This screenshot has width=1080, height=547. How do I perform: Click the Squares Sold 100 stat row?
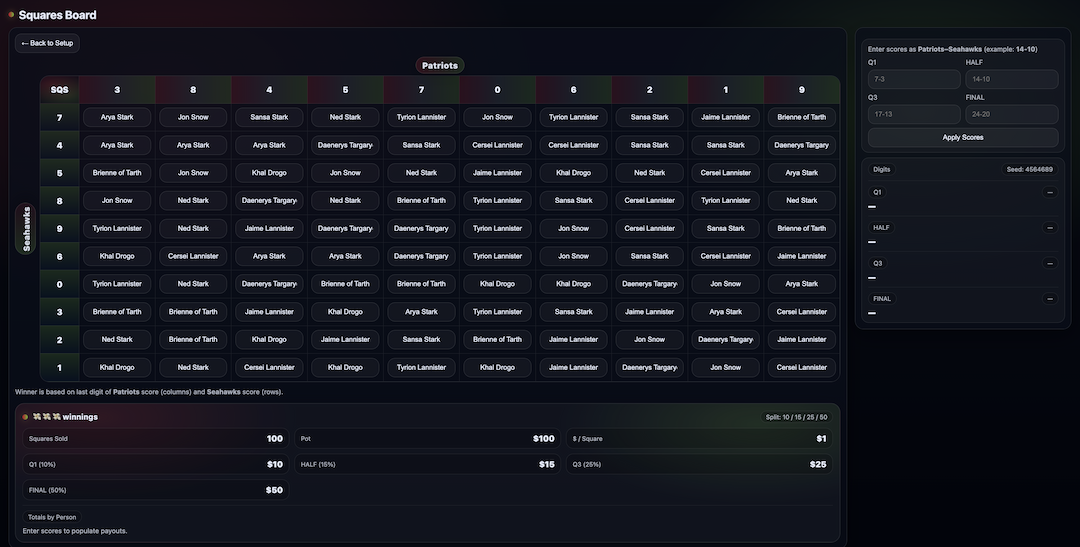coord(156,438)
